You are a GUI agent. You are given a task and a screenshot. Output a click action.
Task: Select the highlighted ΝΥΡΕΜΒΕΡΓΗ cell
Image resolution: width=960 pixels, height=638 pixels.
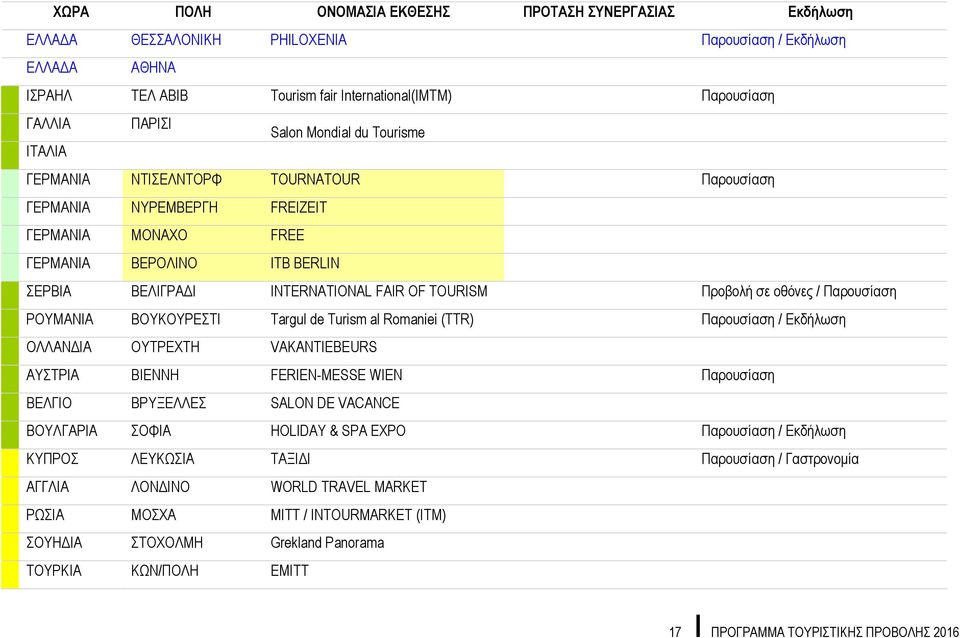(174, 208)
